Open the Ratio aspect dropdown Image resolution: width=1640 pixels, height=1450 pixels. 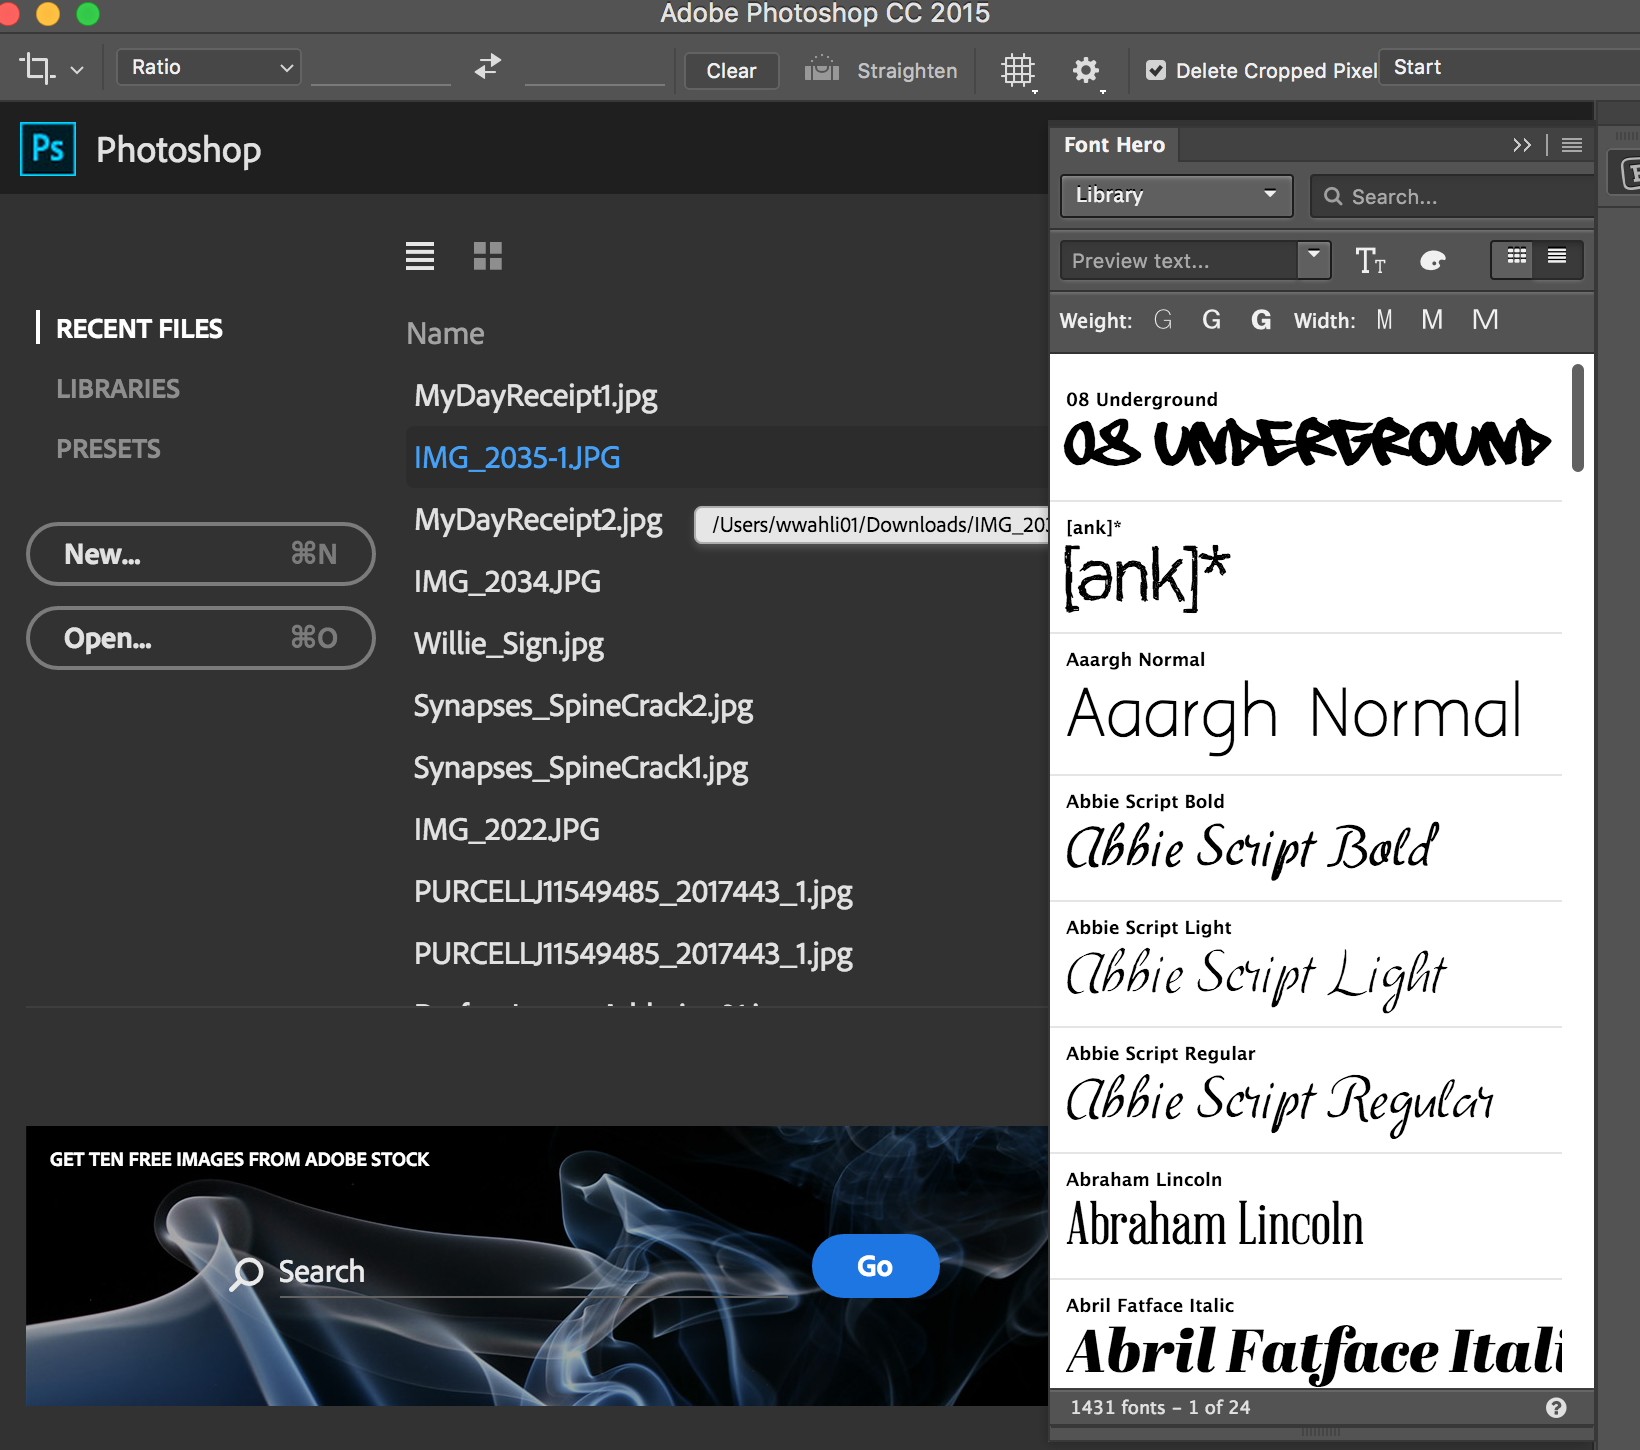click(209, 67)
